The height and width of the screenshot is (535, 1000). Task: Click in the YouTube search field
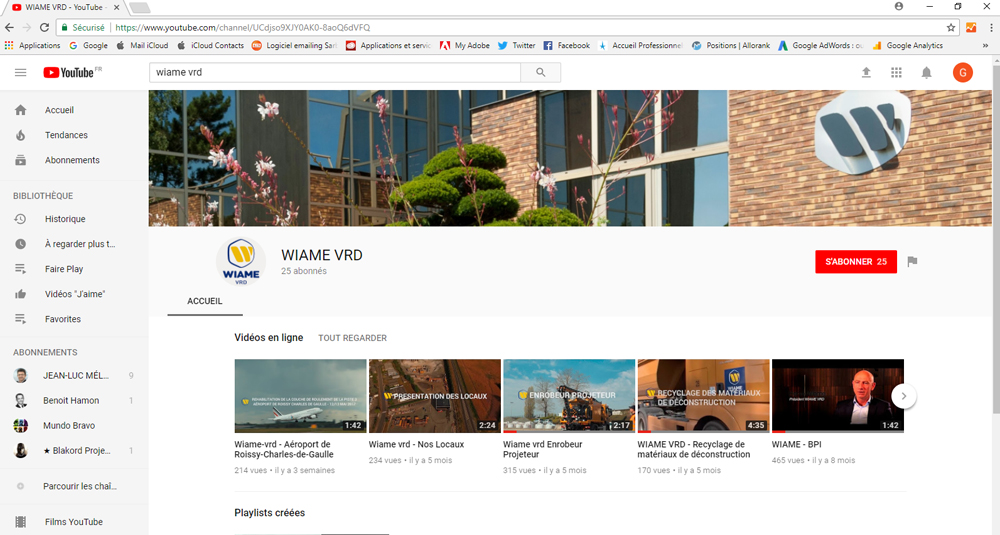click(335, 73)
